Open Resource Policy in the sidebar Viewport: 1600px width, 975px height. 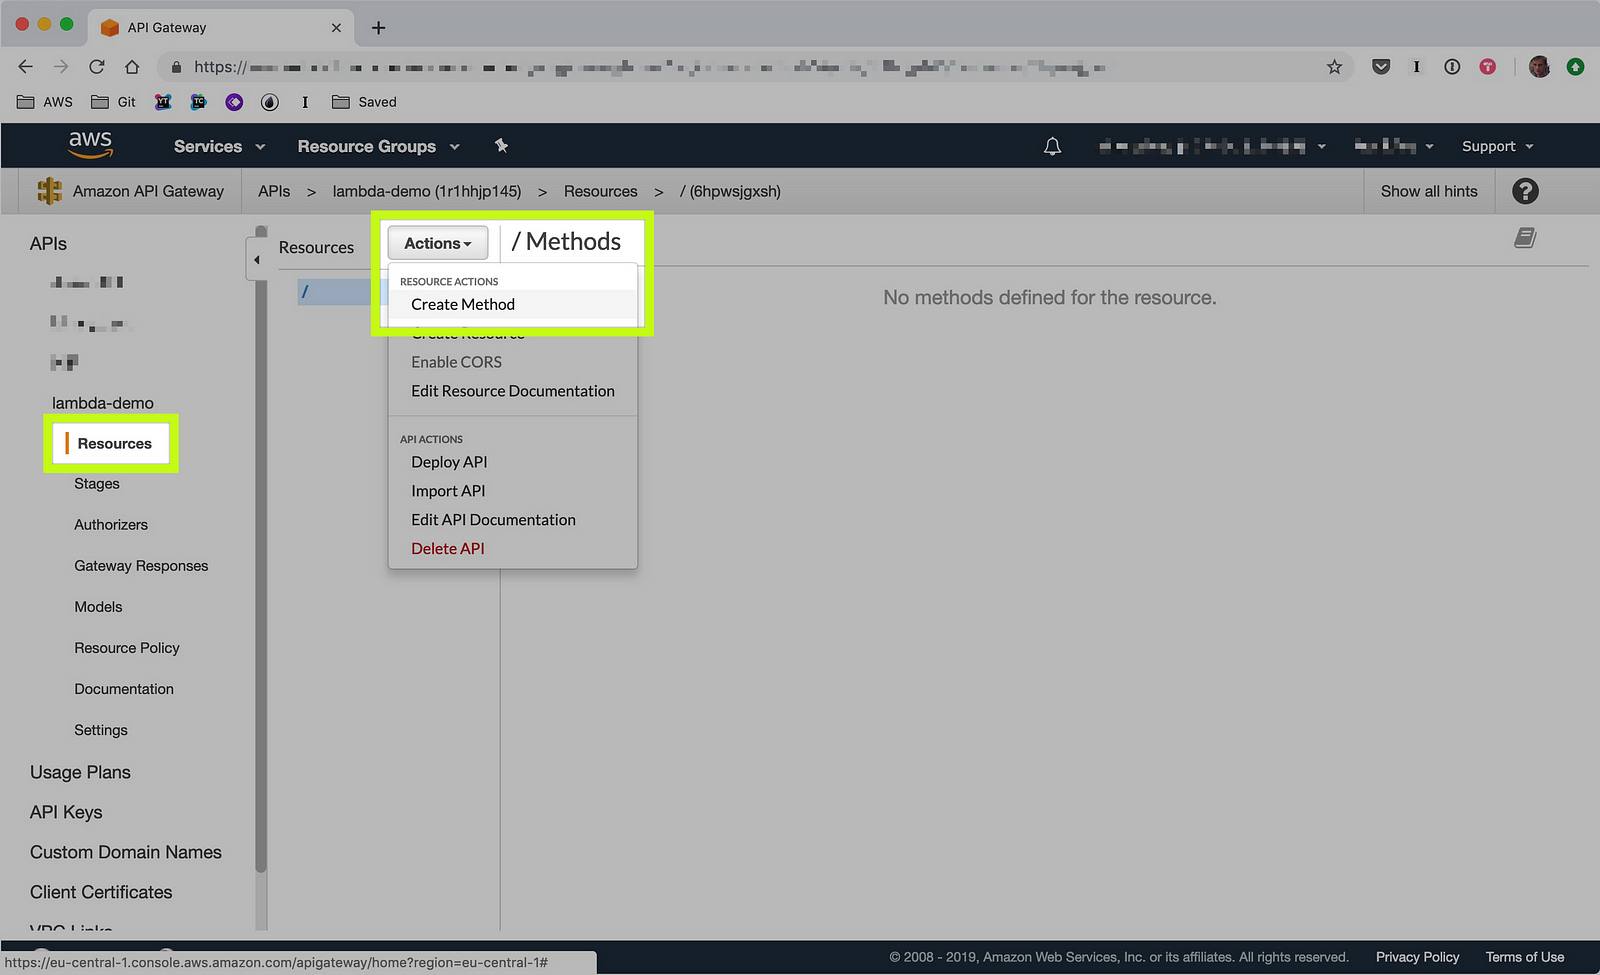pyautogui.click(x=127, y=648)
